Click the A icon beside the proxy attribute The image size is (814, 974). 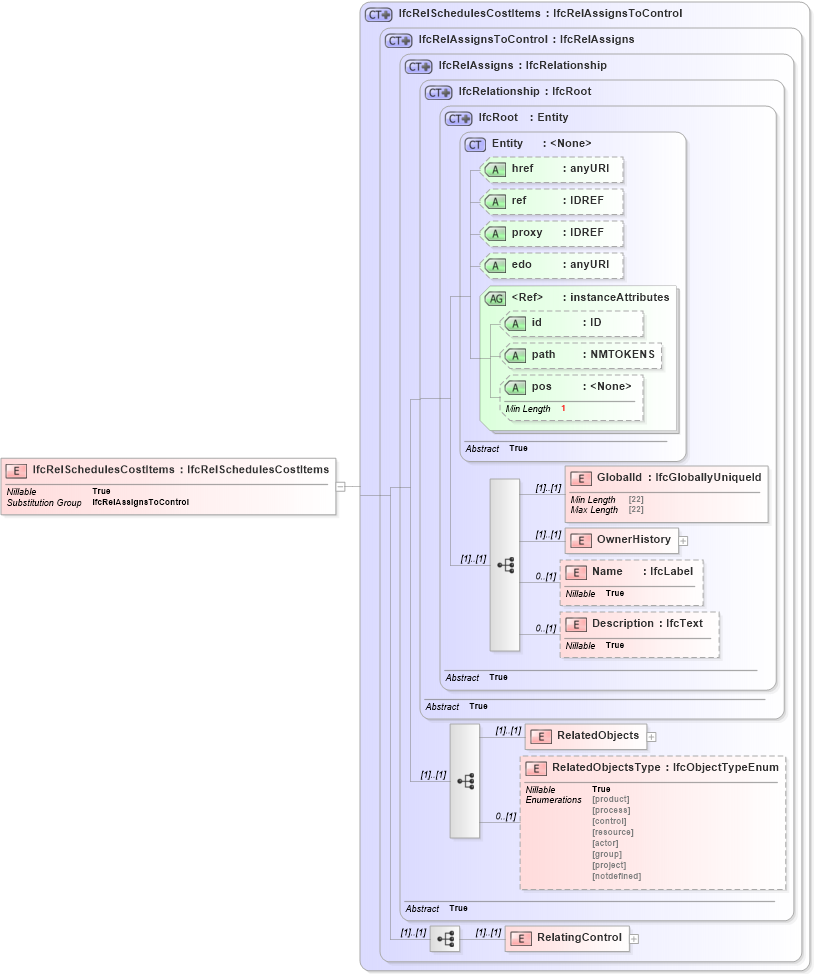click(x=495, y=233)
